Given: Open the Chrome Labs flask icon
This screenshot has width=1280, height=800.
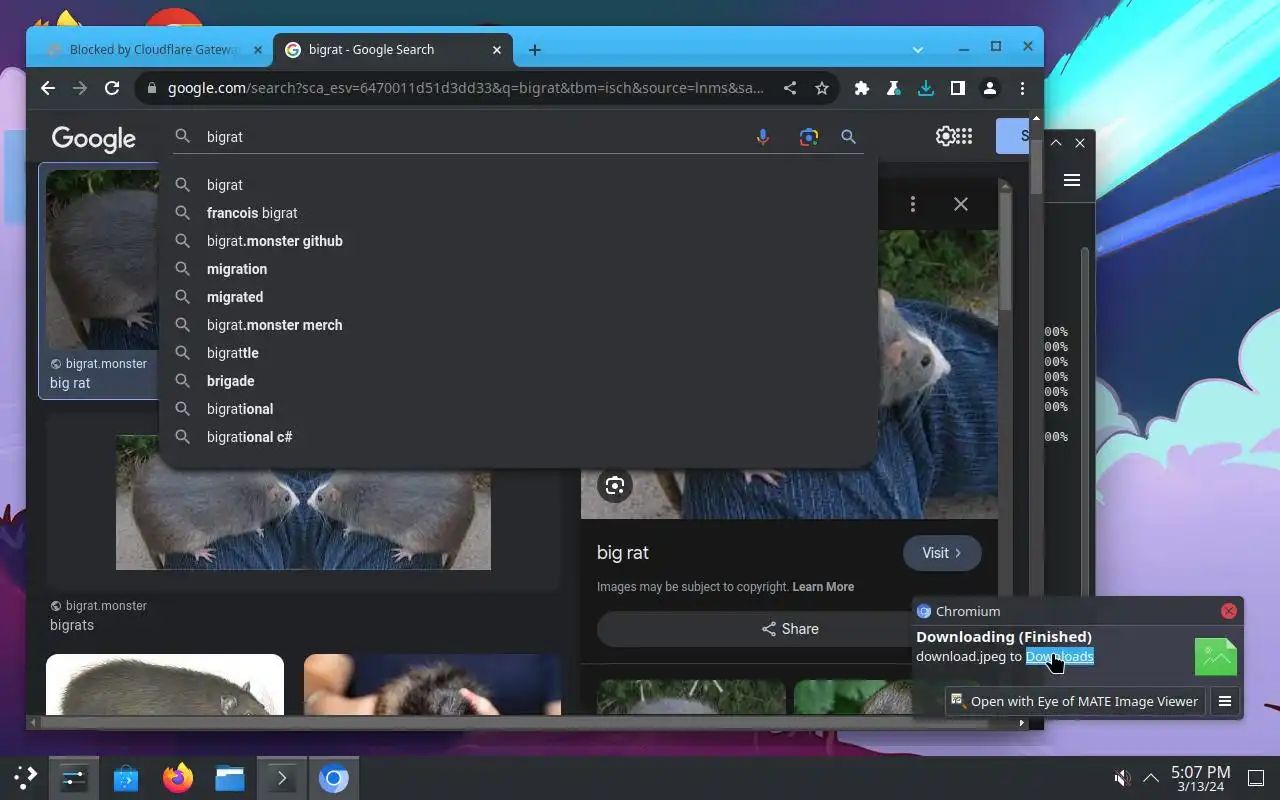Looking at the screenshot, I should tap(894, 88).
